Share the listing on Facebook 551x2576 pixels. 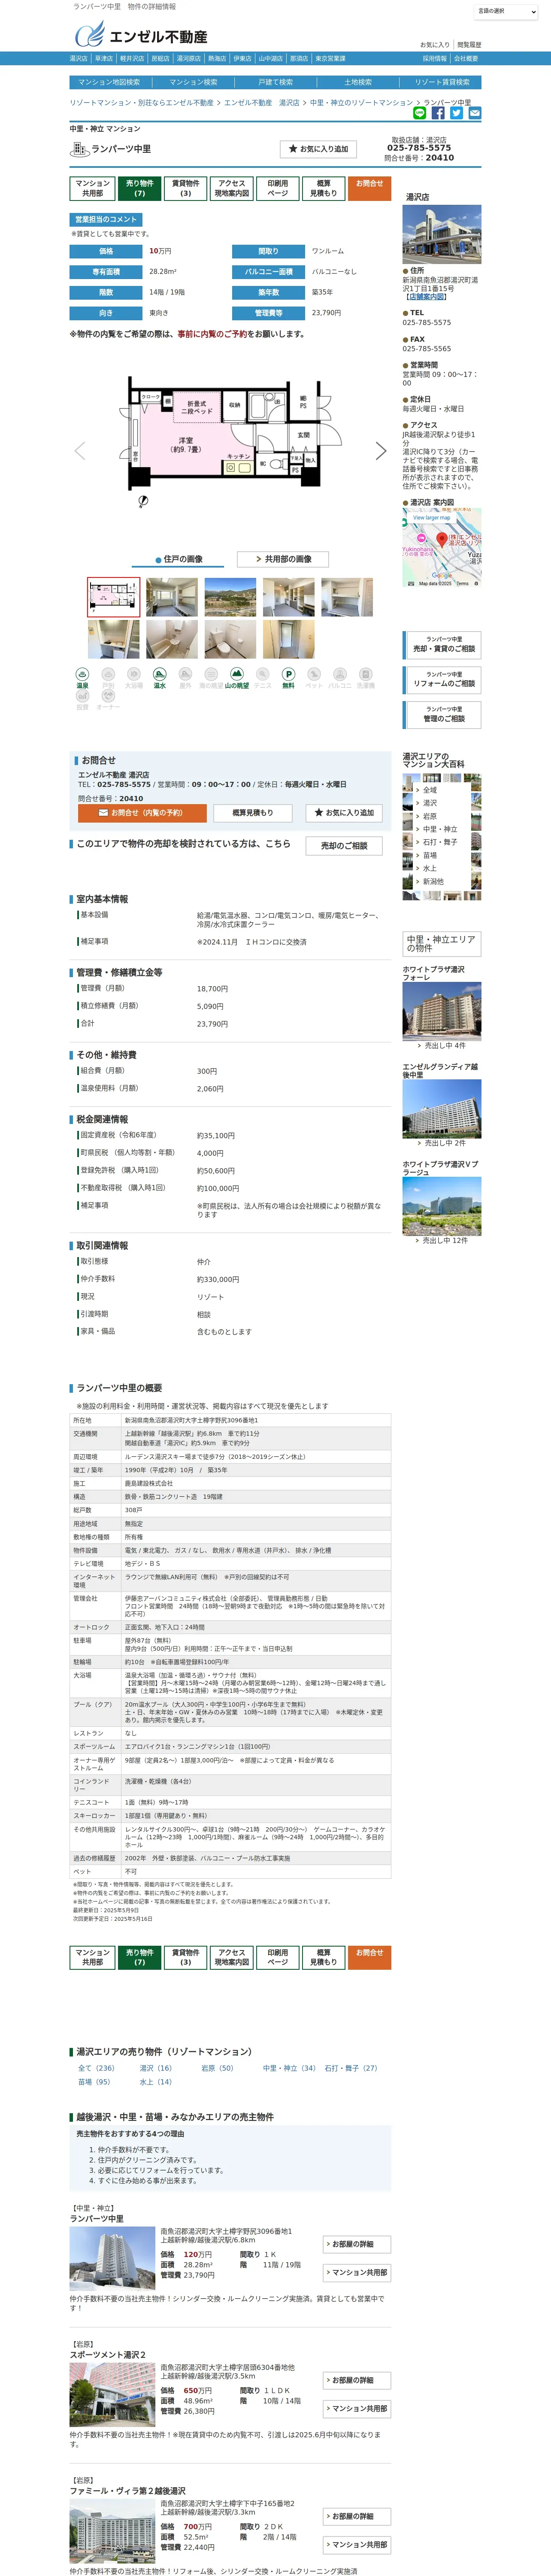tap(438, 113)
